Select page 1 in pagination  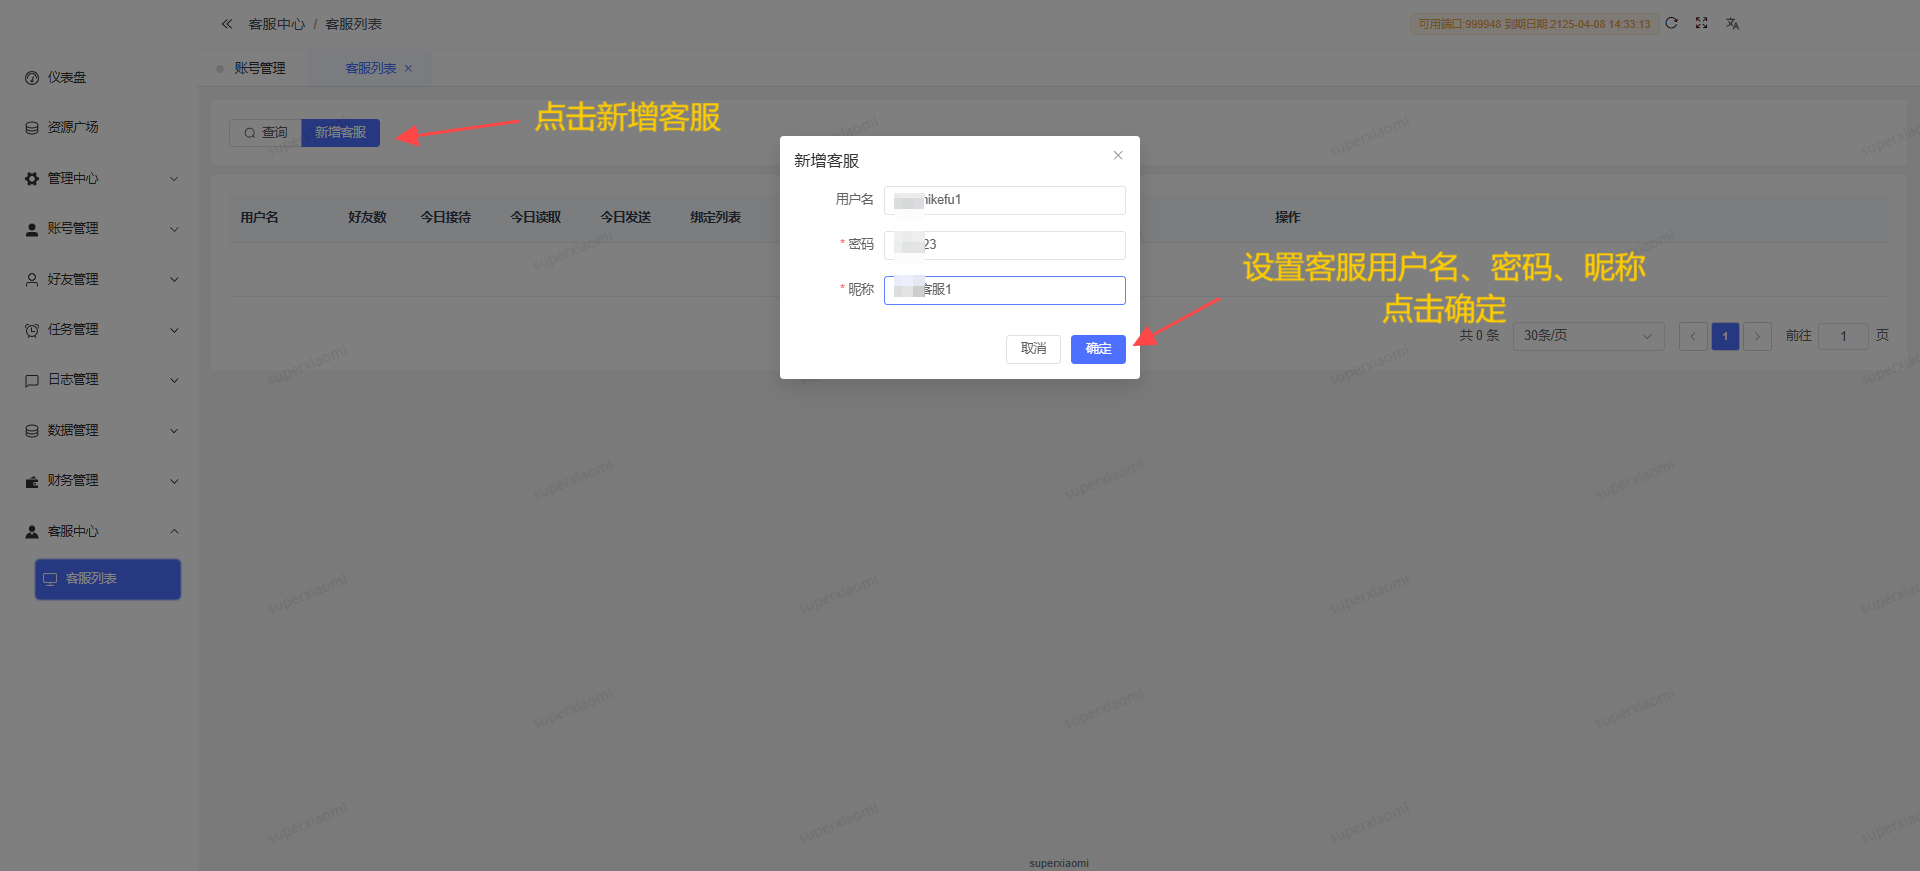(1725, 336)
